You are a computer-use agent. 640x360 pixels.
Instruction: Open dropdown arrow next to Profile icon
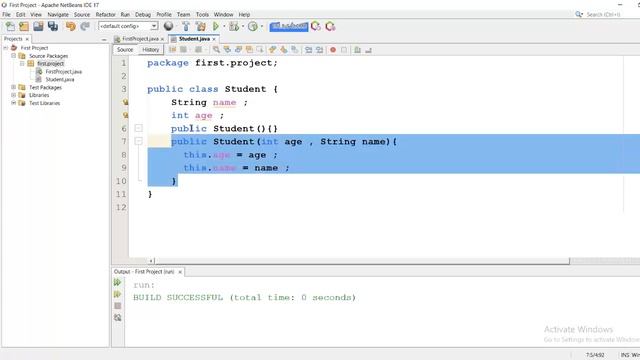pyautogui.click(x=262, y=27)
